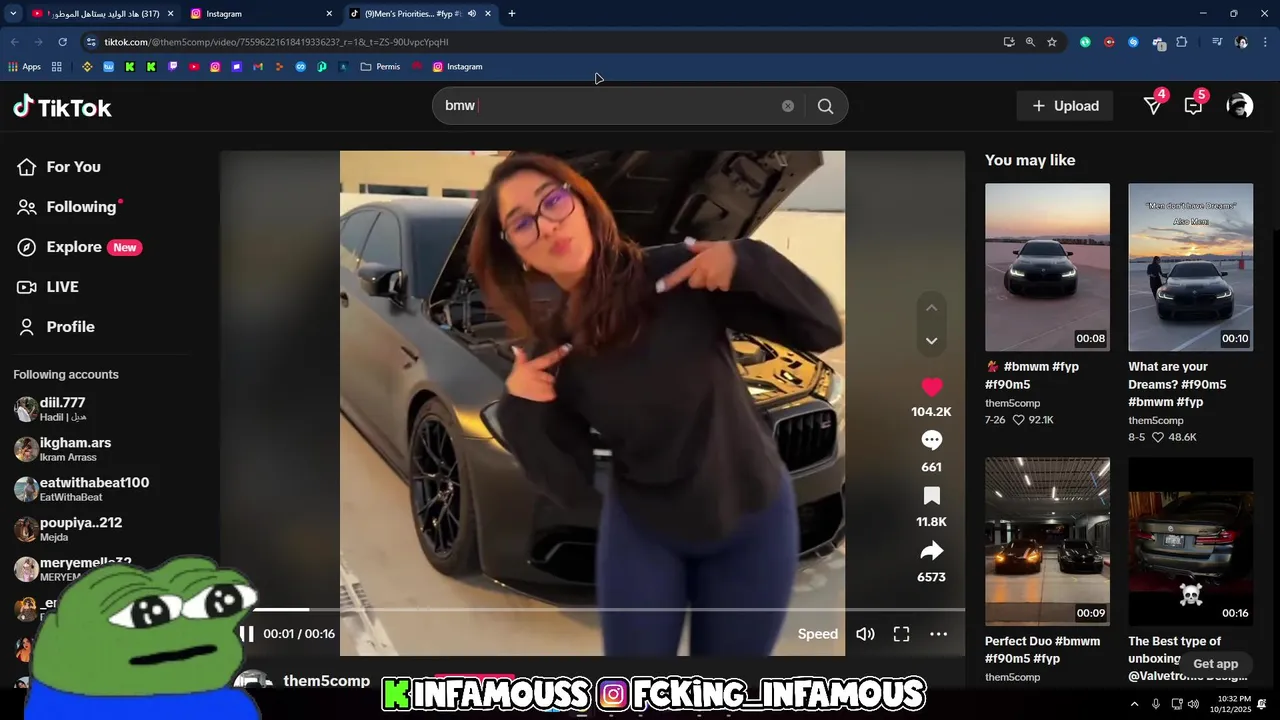Clear the search field with the X icon
The height and width of the screenshot is (720, 1280).
click(x=788, y=106)
